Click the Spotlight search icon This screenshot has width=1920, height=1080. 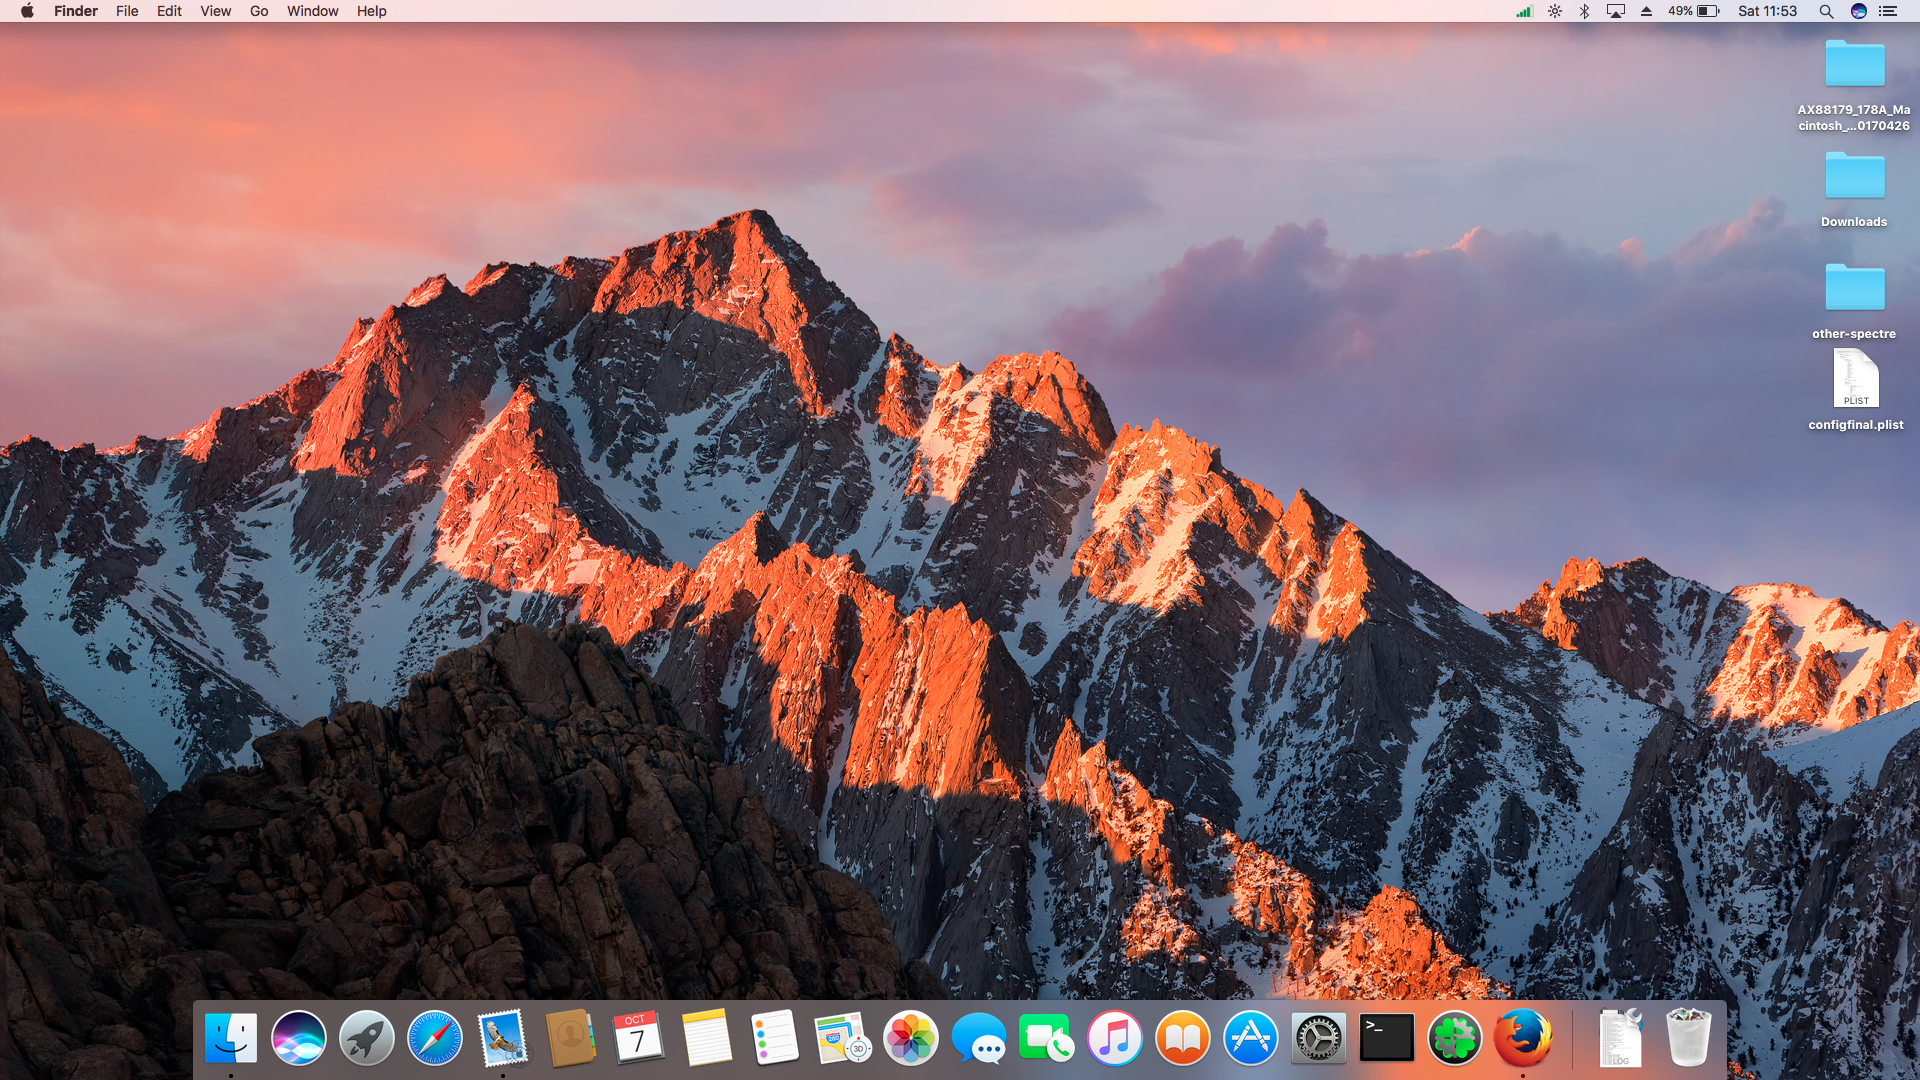1826,11
